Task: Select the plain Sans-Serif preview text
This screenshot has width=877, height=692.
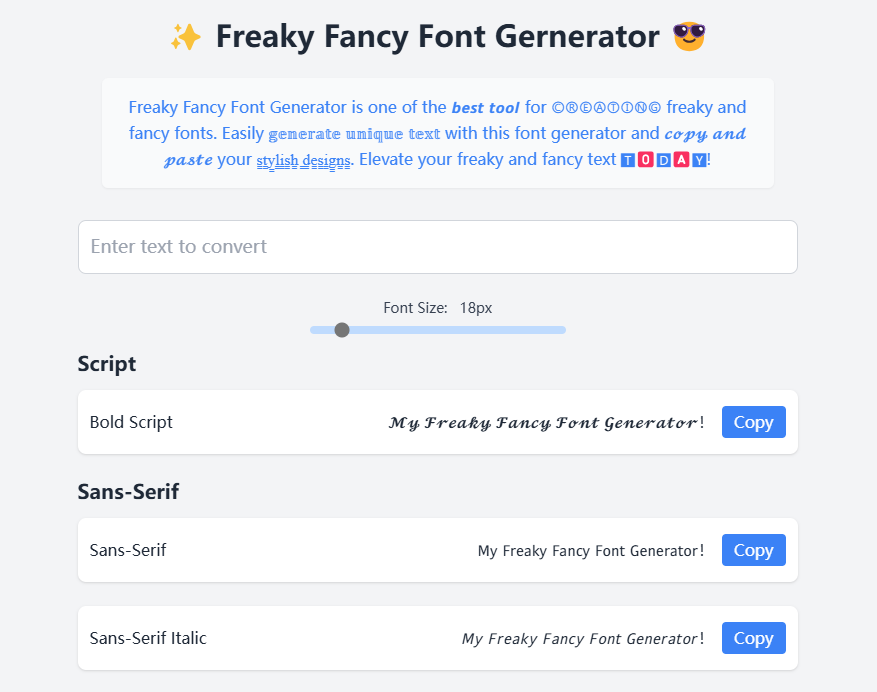Action: point(590,551)
